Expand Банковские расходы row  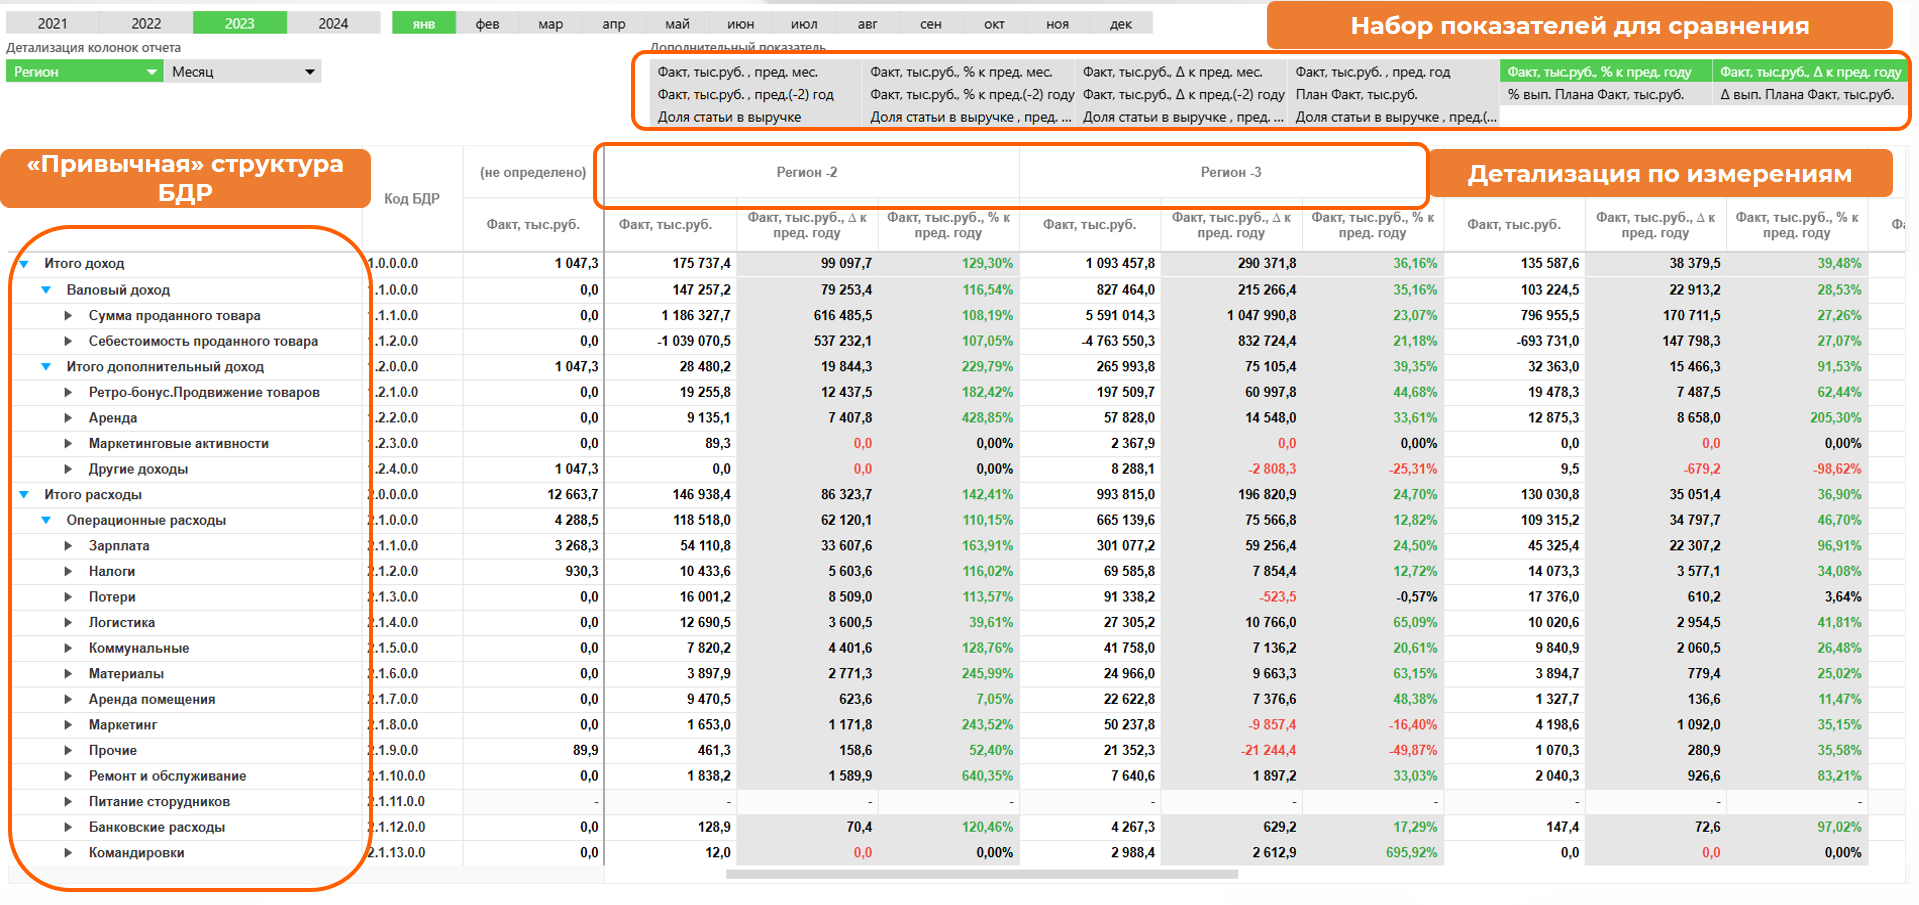(68, 827)
